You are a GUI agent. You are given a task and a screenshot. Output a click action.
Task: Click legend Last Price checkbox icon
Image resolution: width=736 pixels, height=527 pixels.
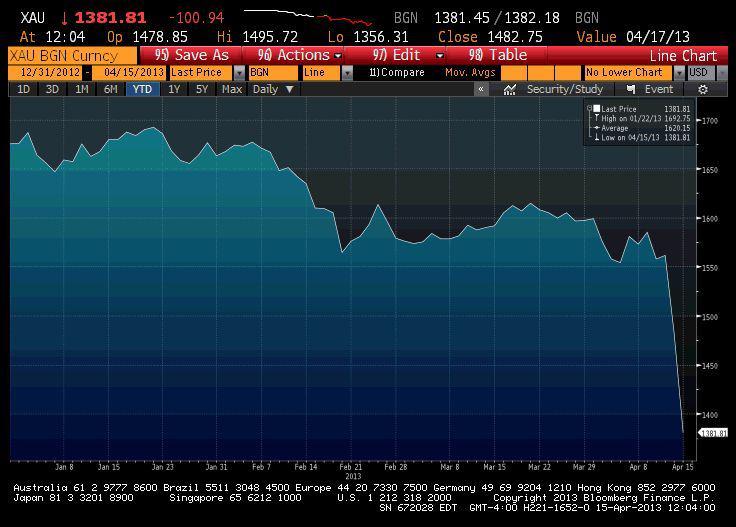[597, 108]
